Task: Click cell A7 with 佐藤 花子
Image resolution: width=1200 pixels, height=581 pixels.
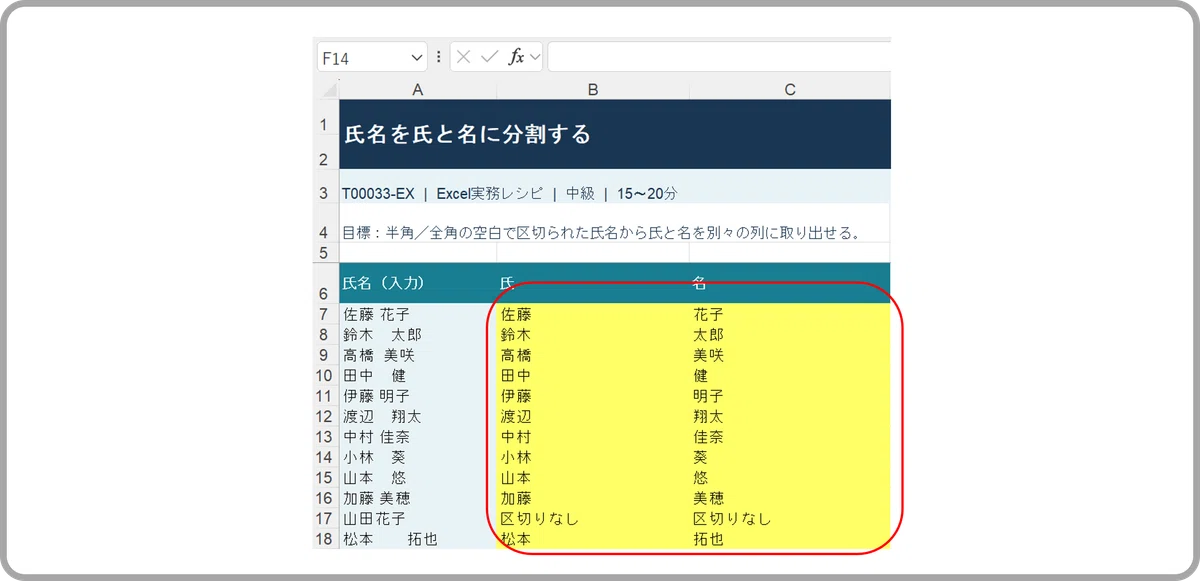Action: tap(418, 314)
